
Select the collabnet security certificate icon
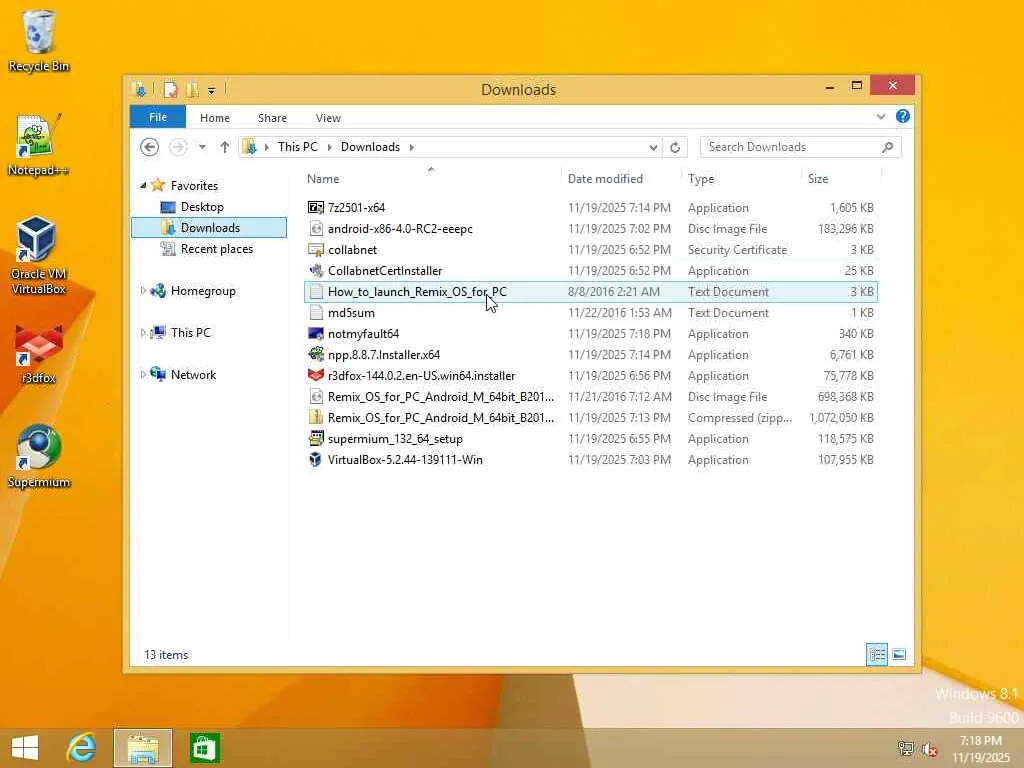click(x=315, y=249)
